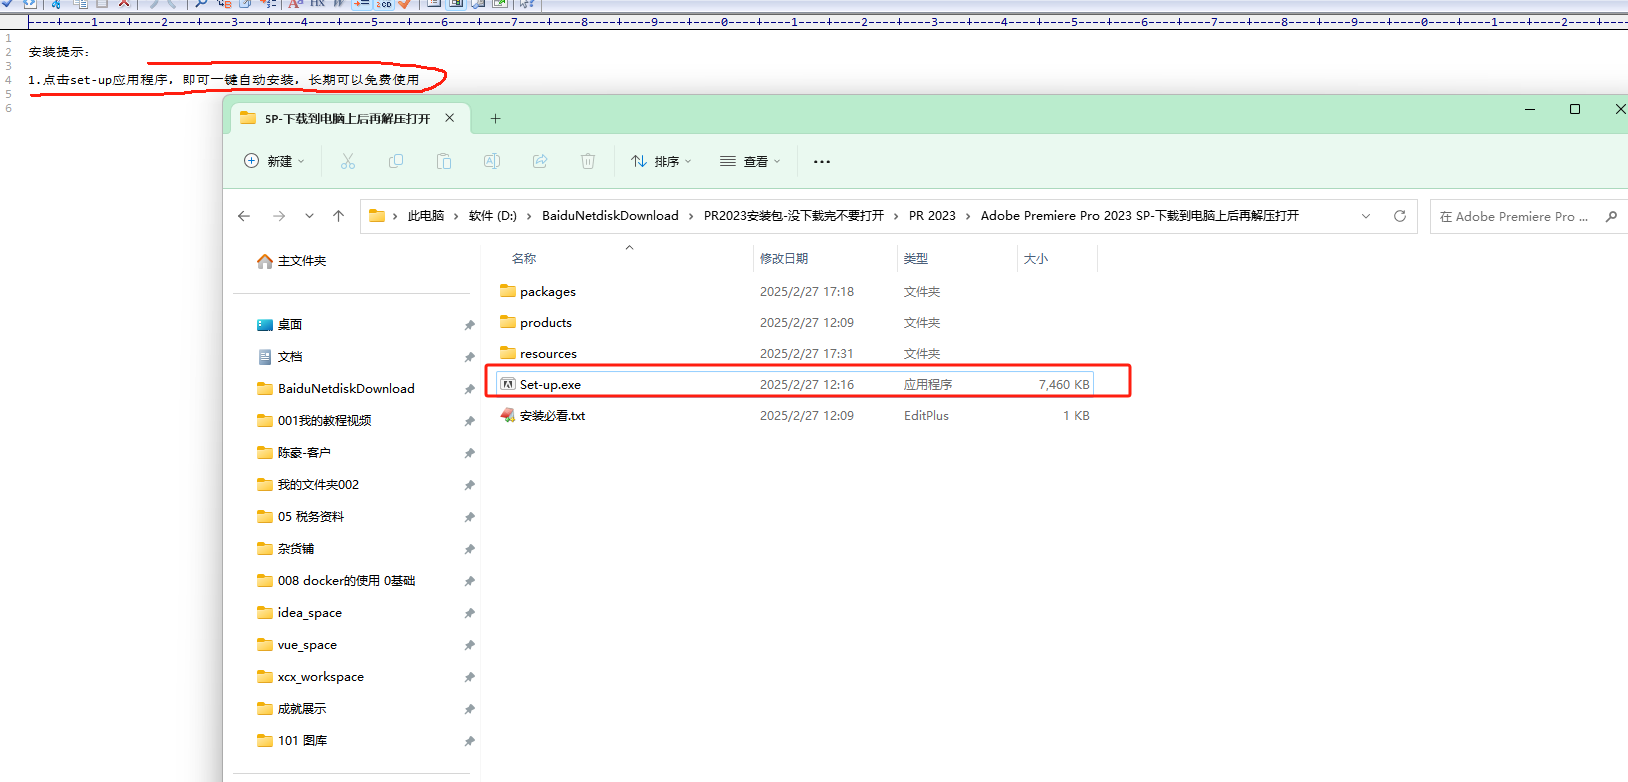
Task: Open the 排序 (Sort) dropdown
Action: click(661, 161)
